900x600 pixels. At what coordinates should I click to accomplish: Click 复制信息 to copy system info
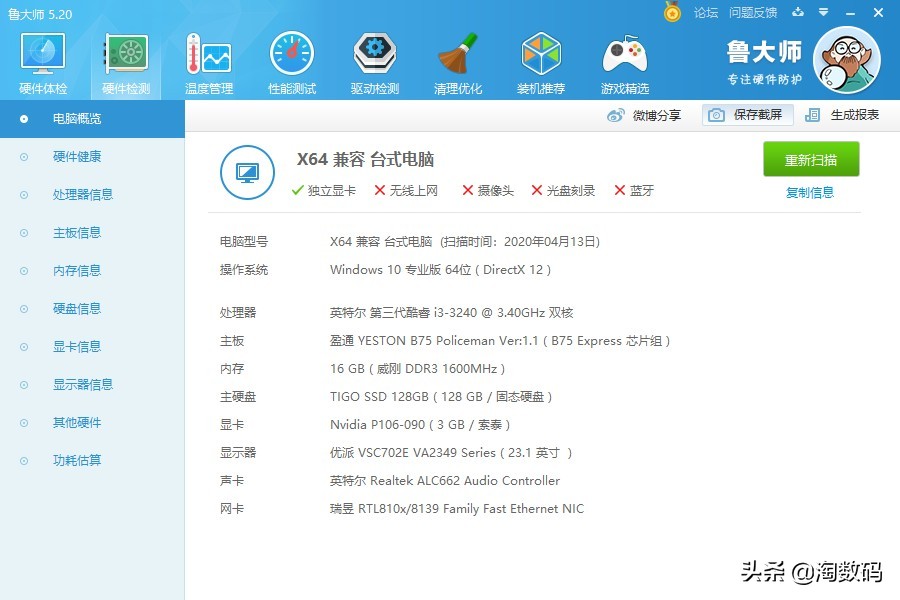(x=811, y=191)
